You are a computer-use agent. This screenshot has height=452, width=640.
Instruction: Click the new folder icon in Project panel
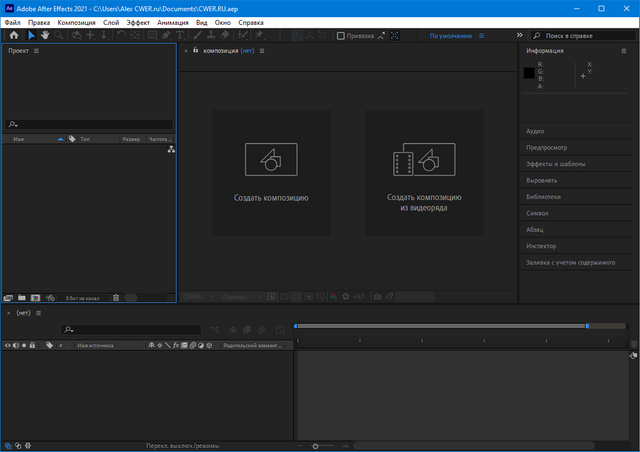pos(21,298)
